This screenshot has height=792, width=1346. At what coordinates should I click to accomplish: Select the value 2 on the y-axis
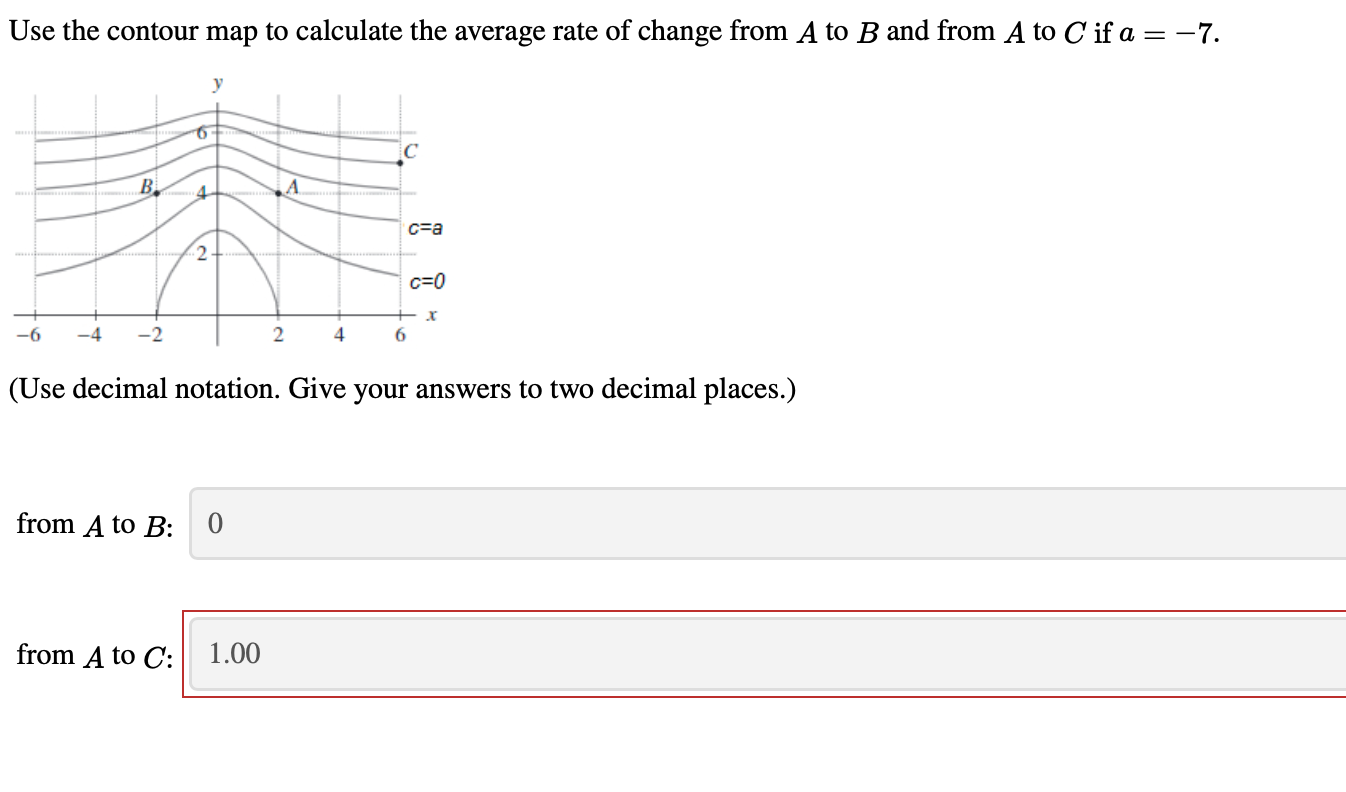click(x=200, y=253)
